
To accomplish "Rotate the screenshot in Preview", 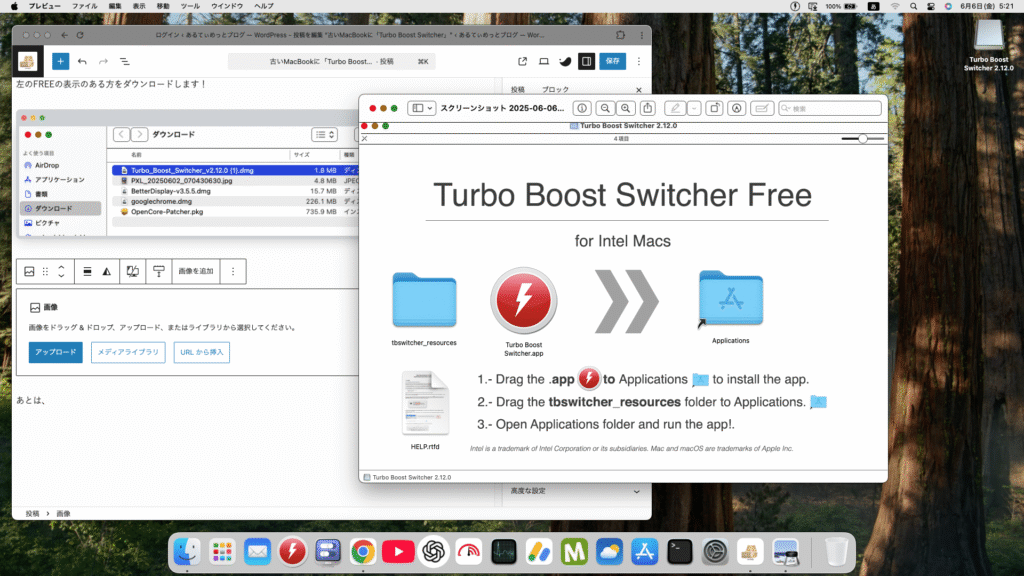I will [x=714, y=108].
